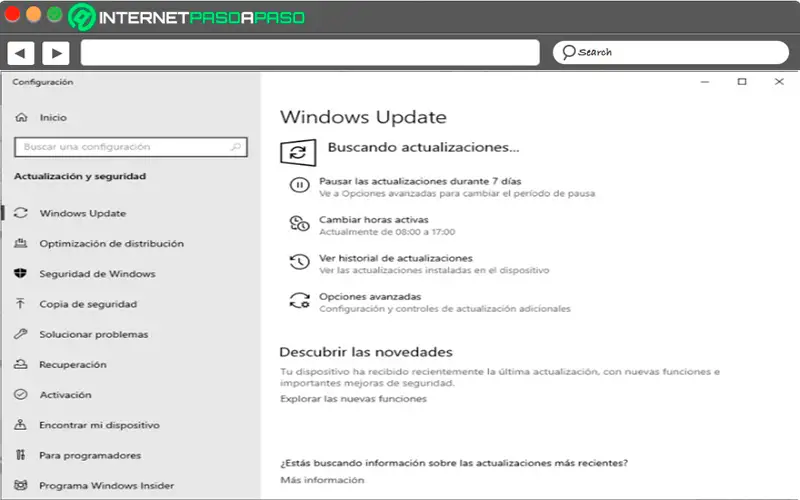Click the gear-sync icon for Opciones avanzadas

(x=299, y=301)
